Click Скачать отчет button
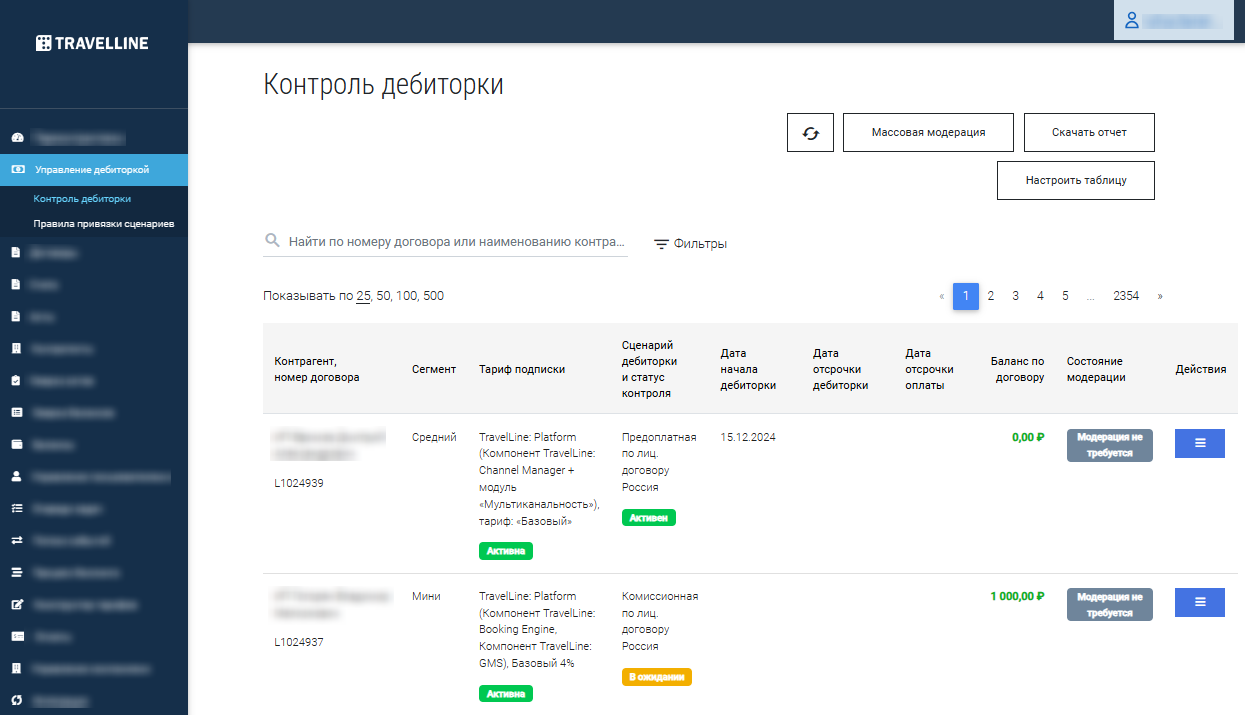The width and height of the screenshot is (1245, 715). pos(1089,132)
